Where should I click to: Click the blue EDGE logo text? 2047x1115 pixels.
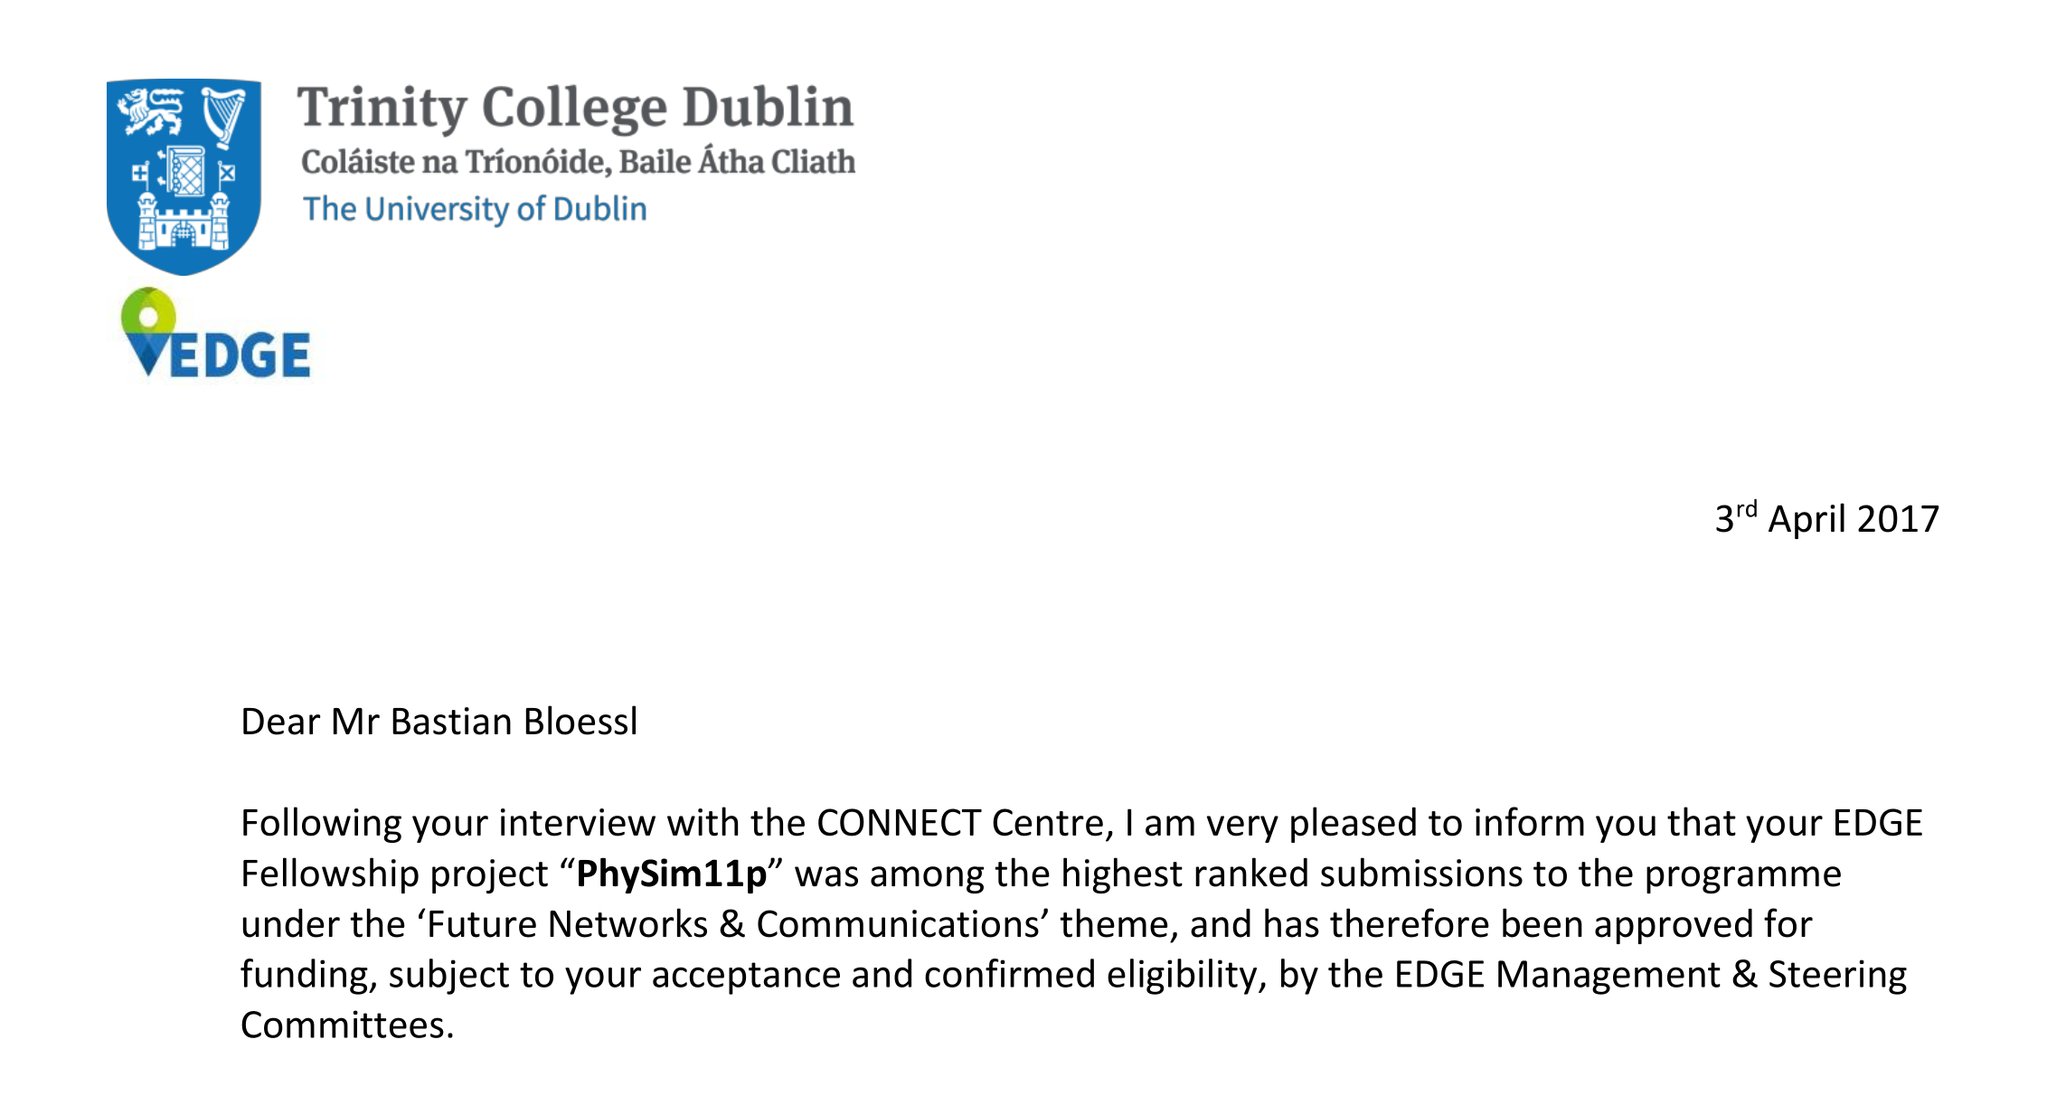pyautogui.click(x=239, y=355)
